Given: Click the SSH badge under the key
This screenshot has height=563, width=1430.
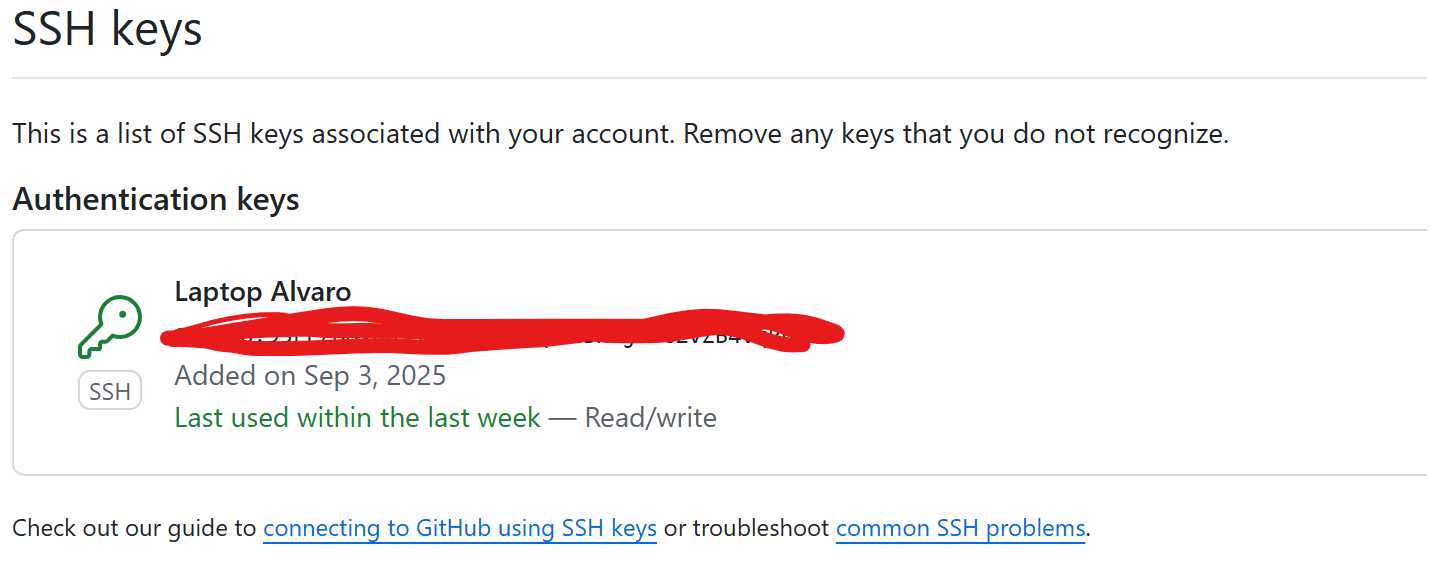Looking at the screenshot, I should click(110, 392).
